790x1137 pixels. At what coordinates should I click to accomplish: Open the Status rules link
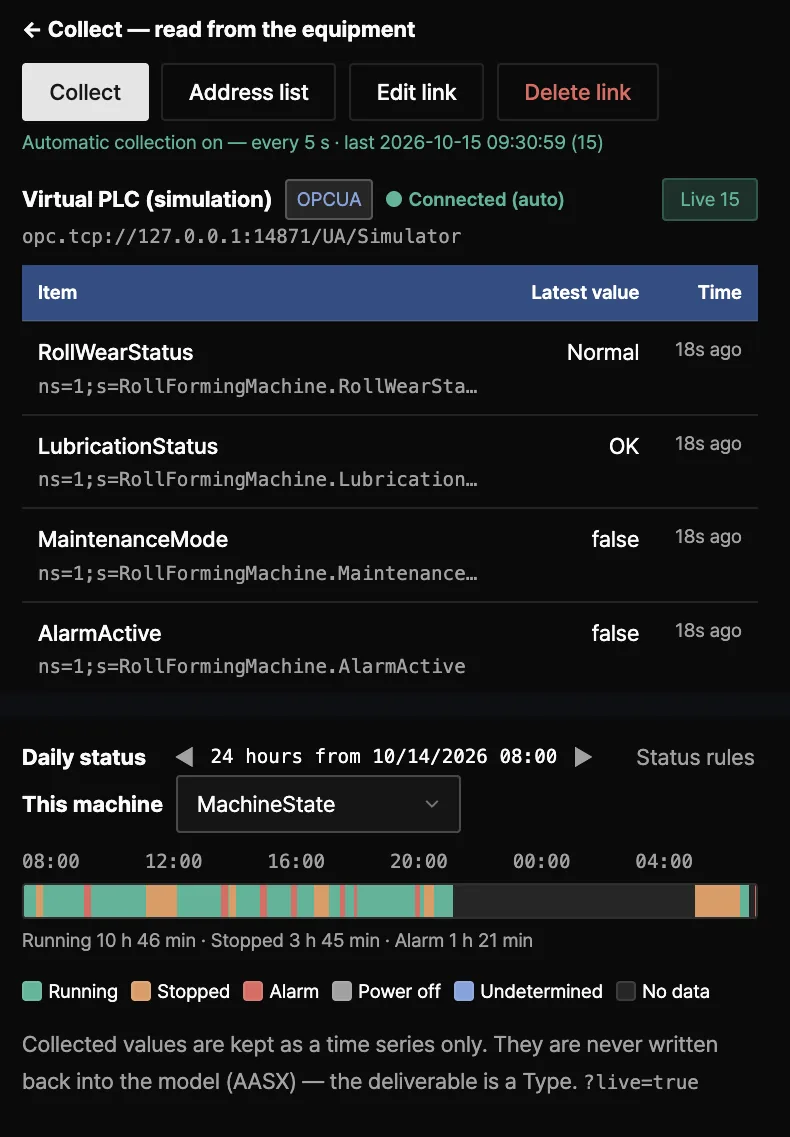click(695, 757)
